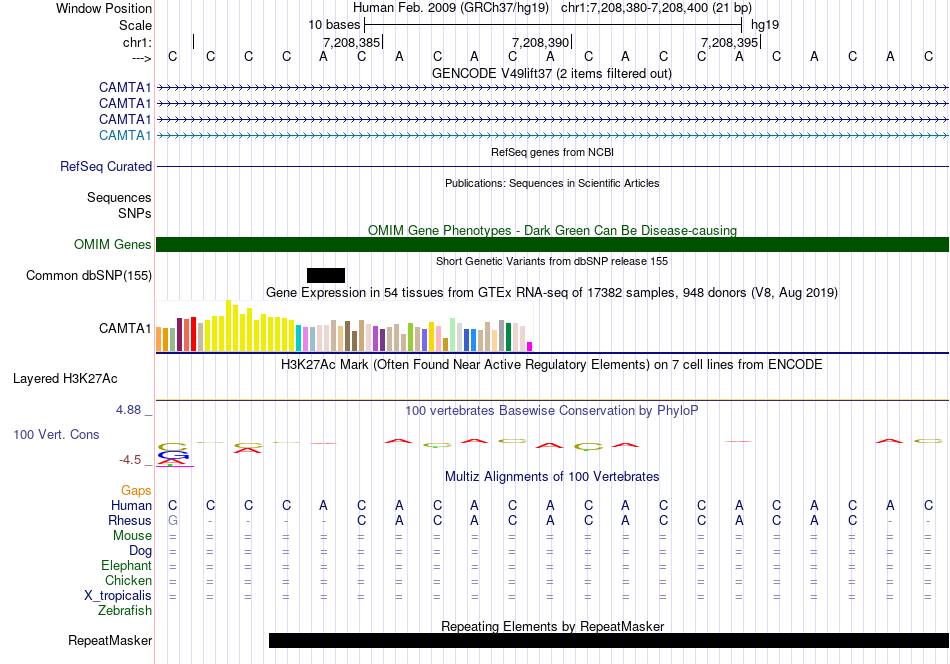Click the CAMTA1 label beside the GTEx chart

[x=125, y=328]
